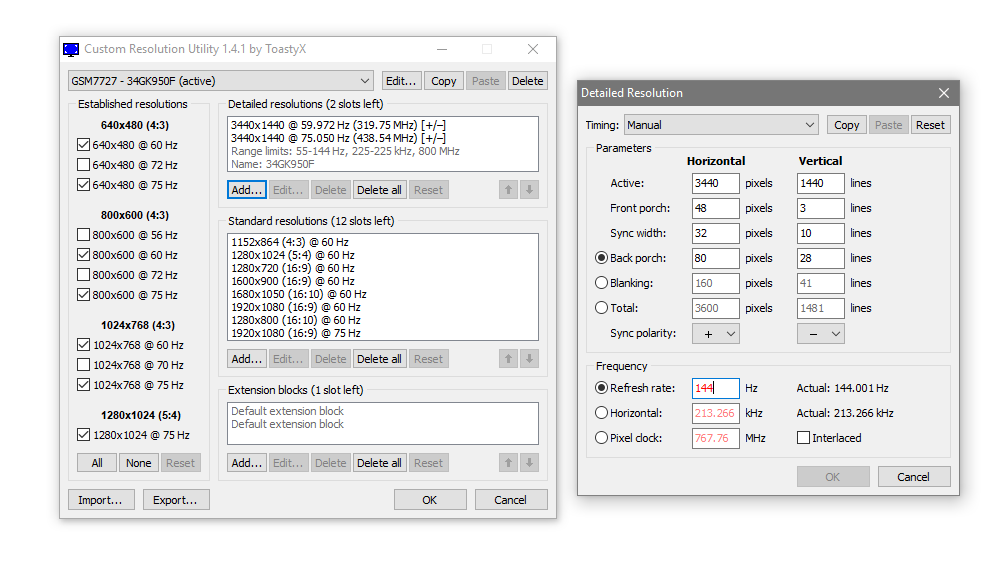The height and width of the screenshot is (565, 993).
Task: Click Add under Detailed resolutions
Action: click(246, 190)
